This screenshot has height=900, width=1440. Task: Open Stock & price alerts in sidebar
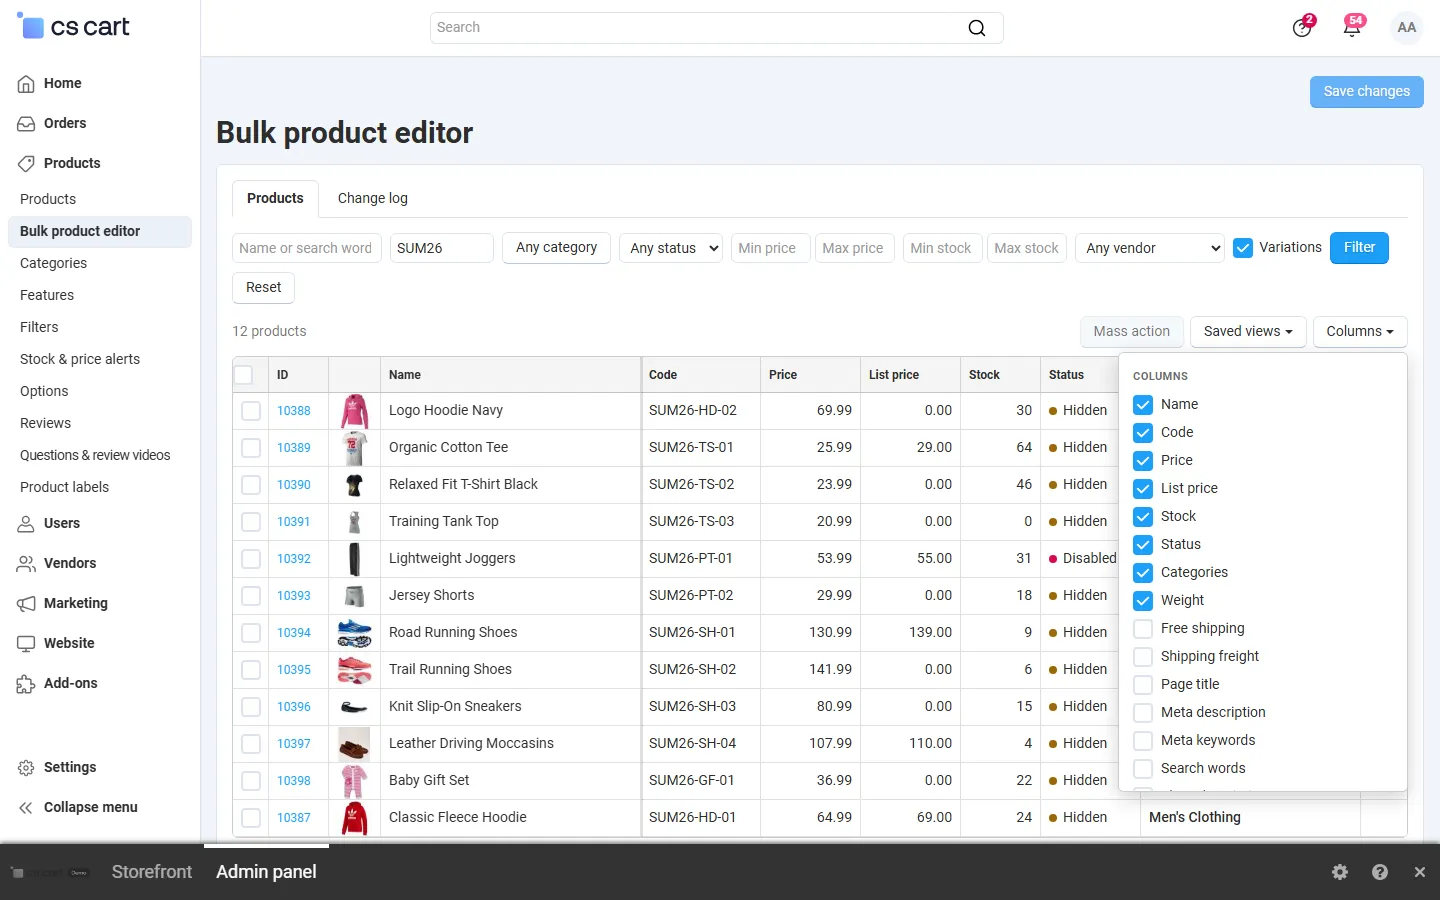pyautogui.click(x=80, y=360)
